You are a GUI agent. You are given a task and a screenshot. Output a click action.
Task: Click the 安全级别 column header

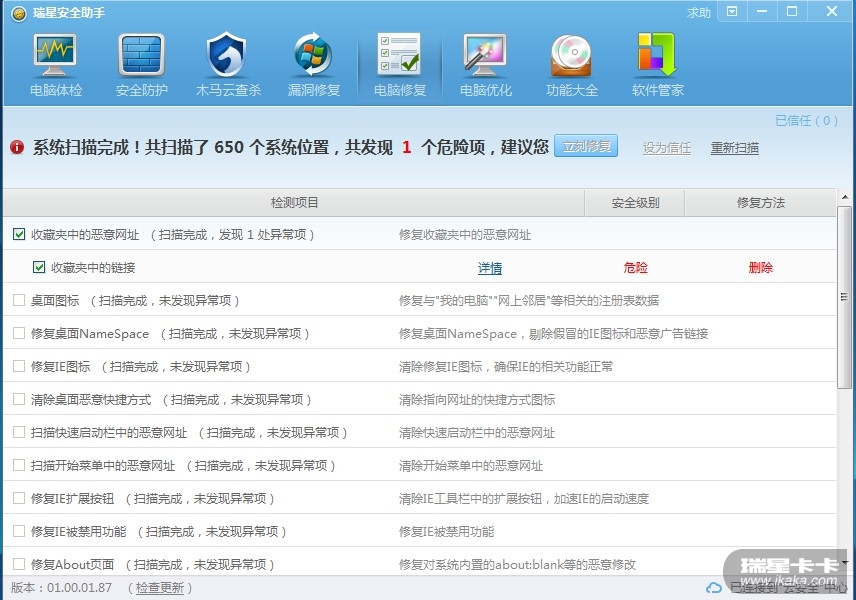click(635, 203)
